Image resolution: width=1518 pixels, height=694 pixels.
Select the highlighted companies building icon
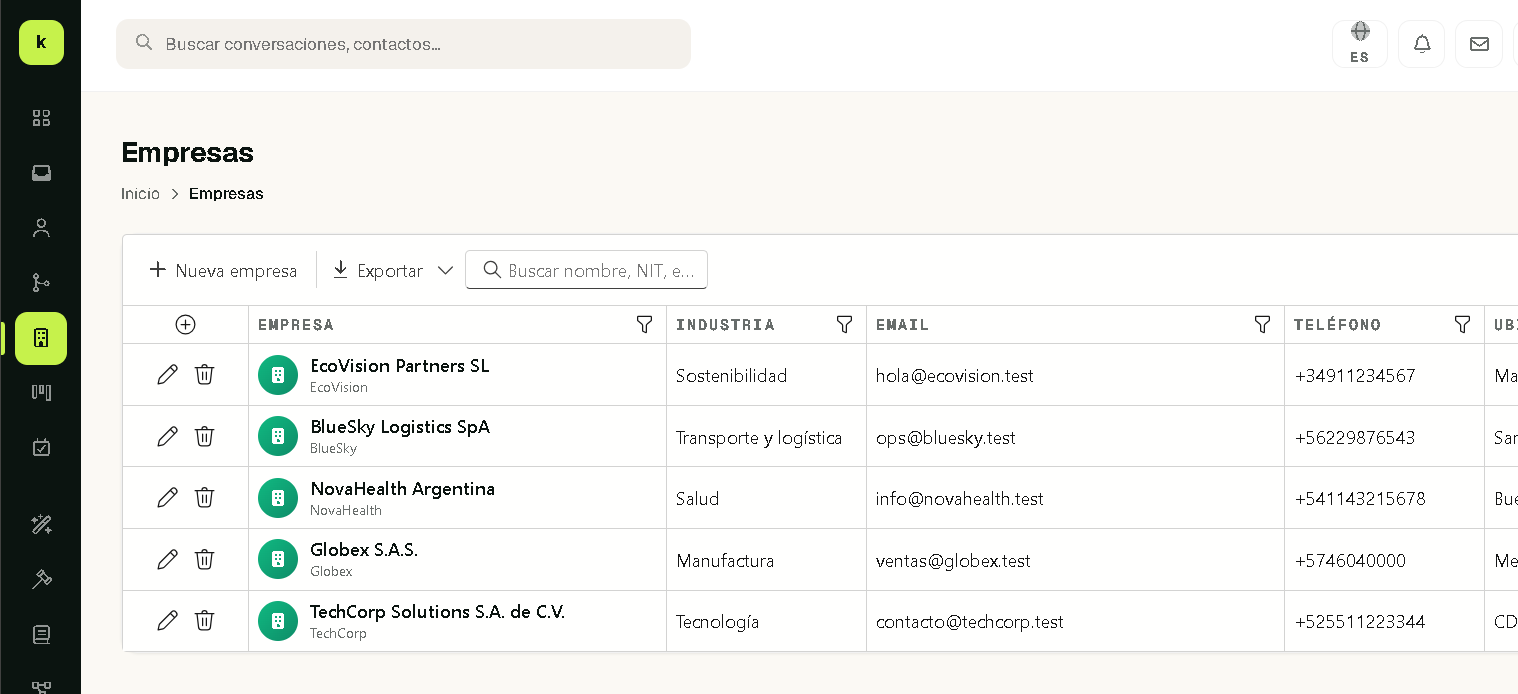[x=41, y=338]
